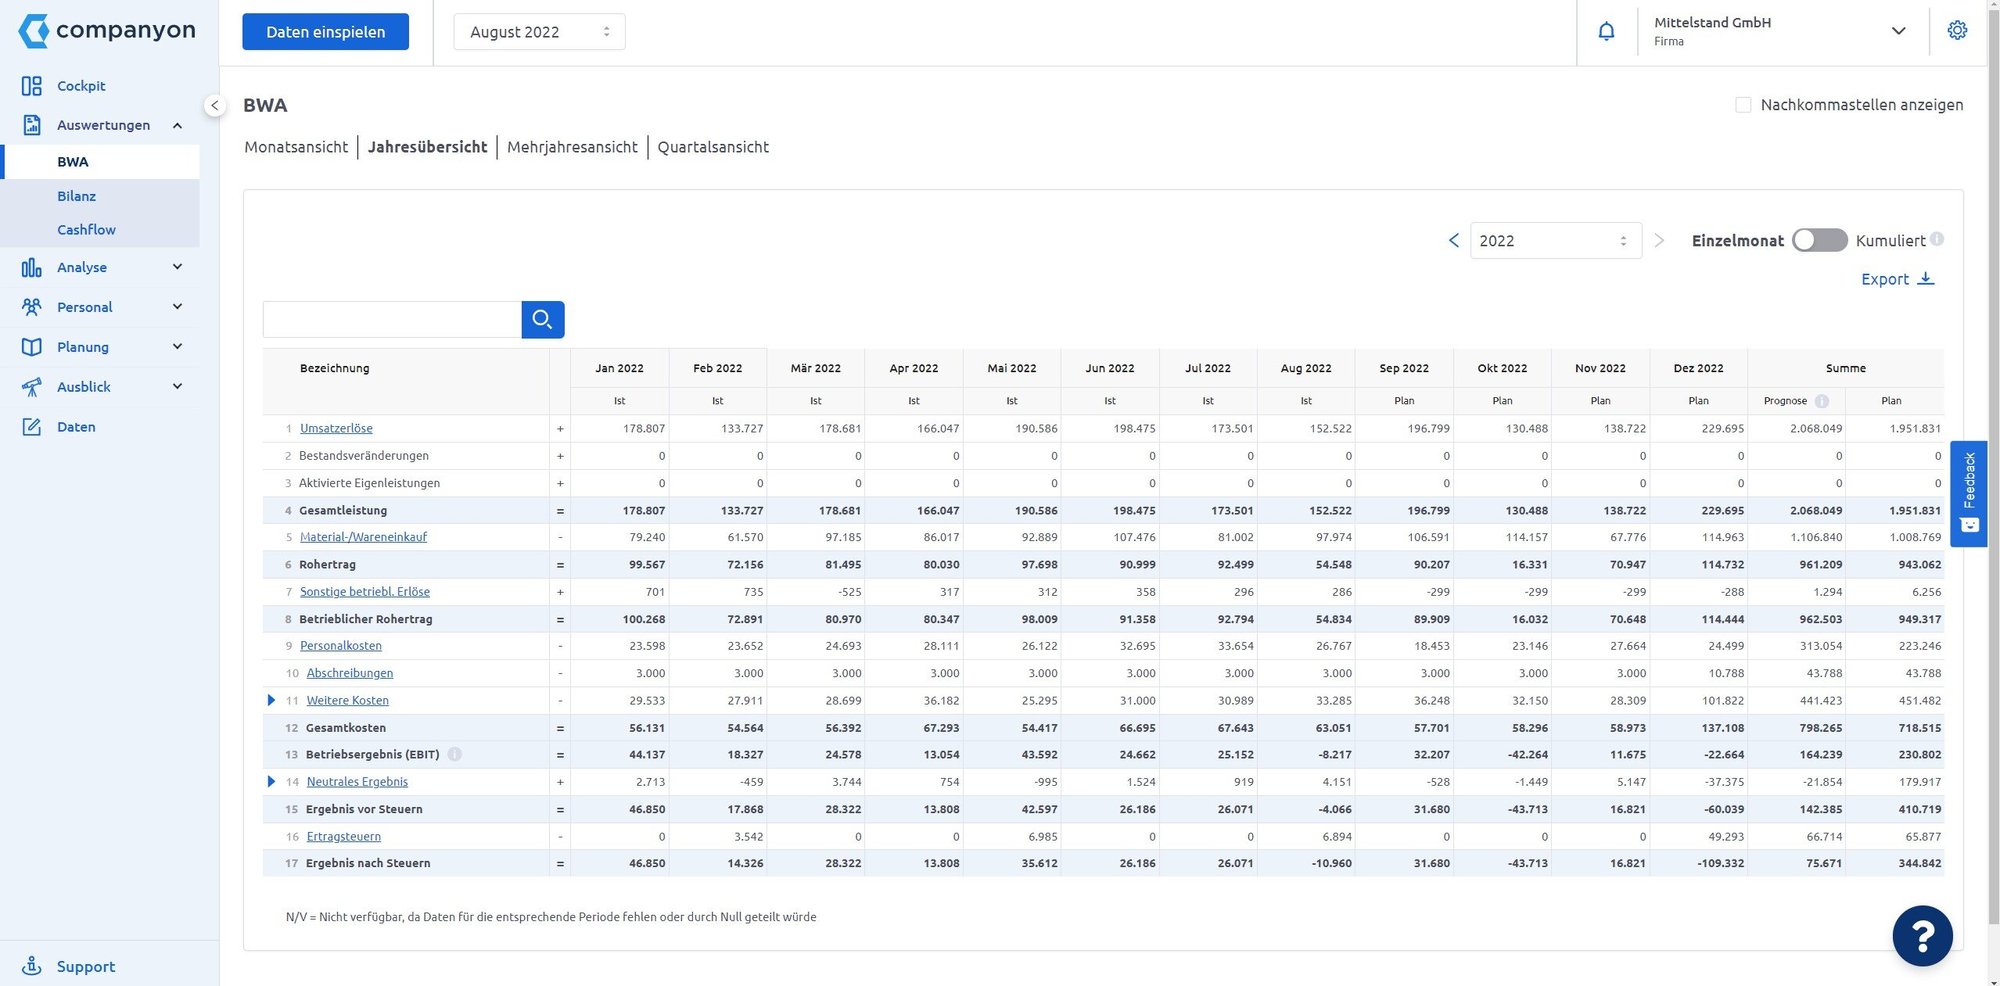Expand the Planung menu chevron
Screen dimensions: 2000x986
(177, 347)
